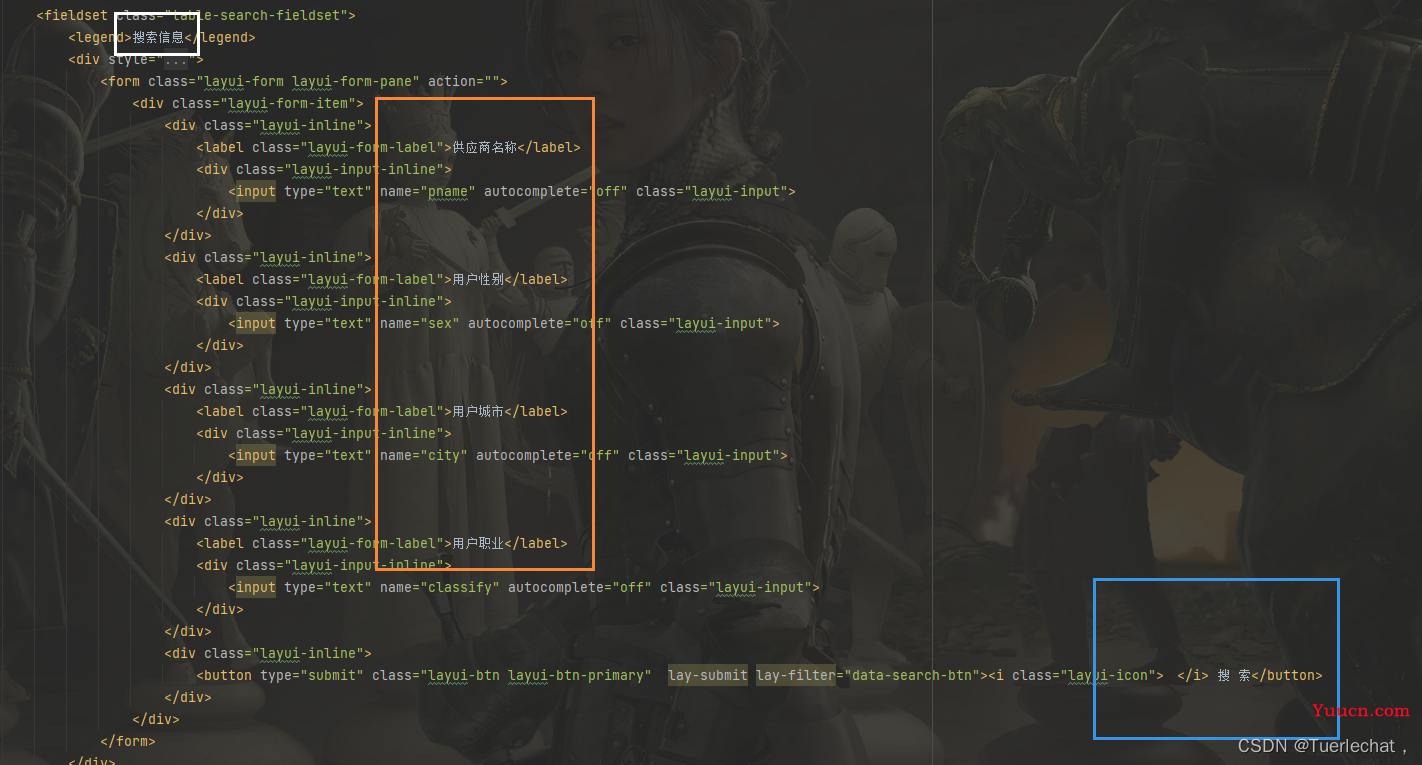This screenshot has height=765, width=1422.
Task: Click the closing </button> tag
Action: point(1287,675)
